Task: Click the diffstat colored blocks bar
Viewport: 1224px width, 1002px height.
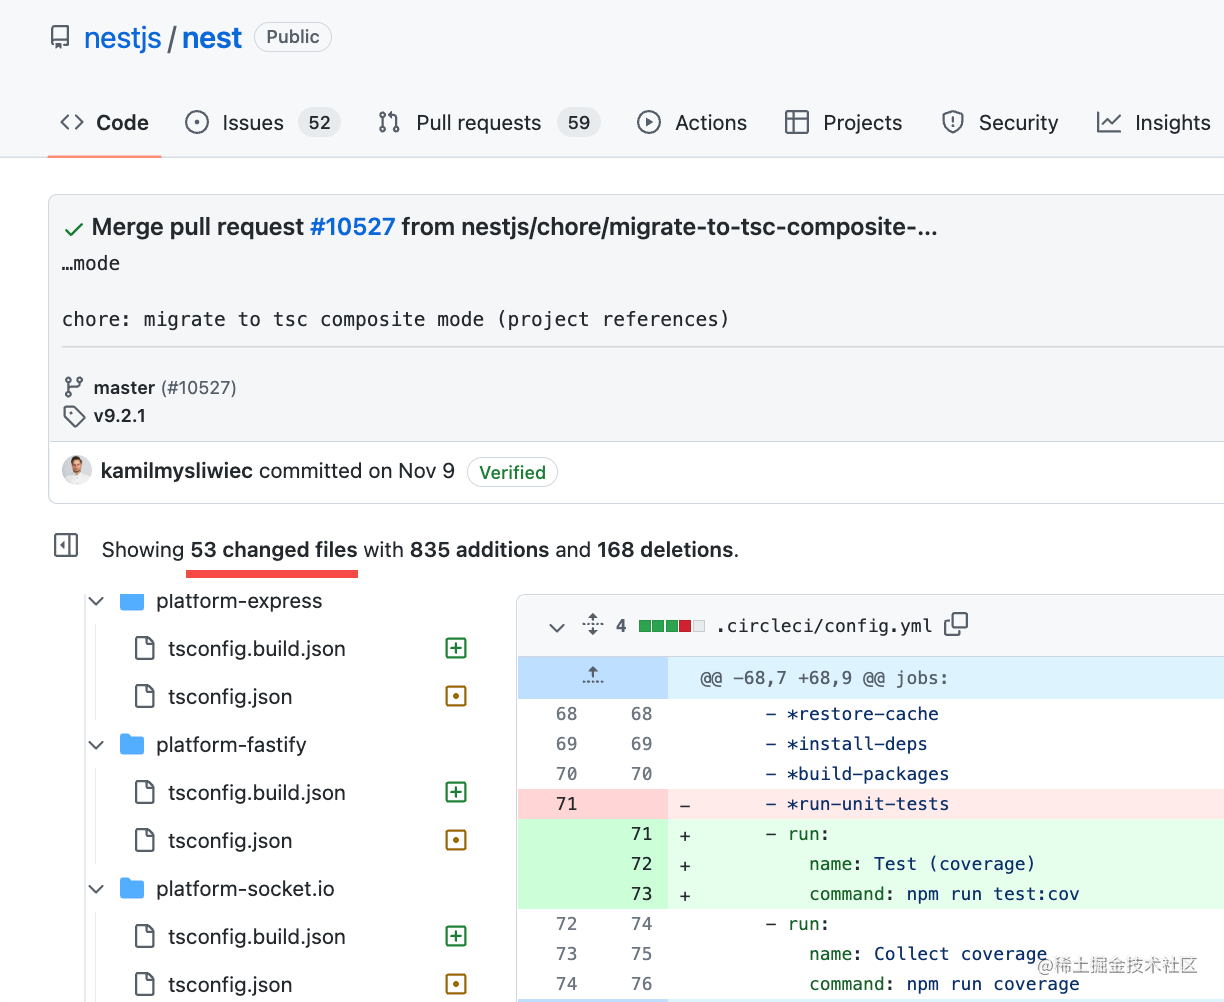Action: (x=671, y=626)
